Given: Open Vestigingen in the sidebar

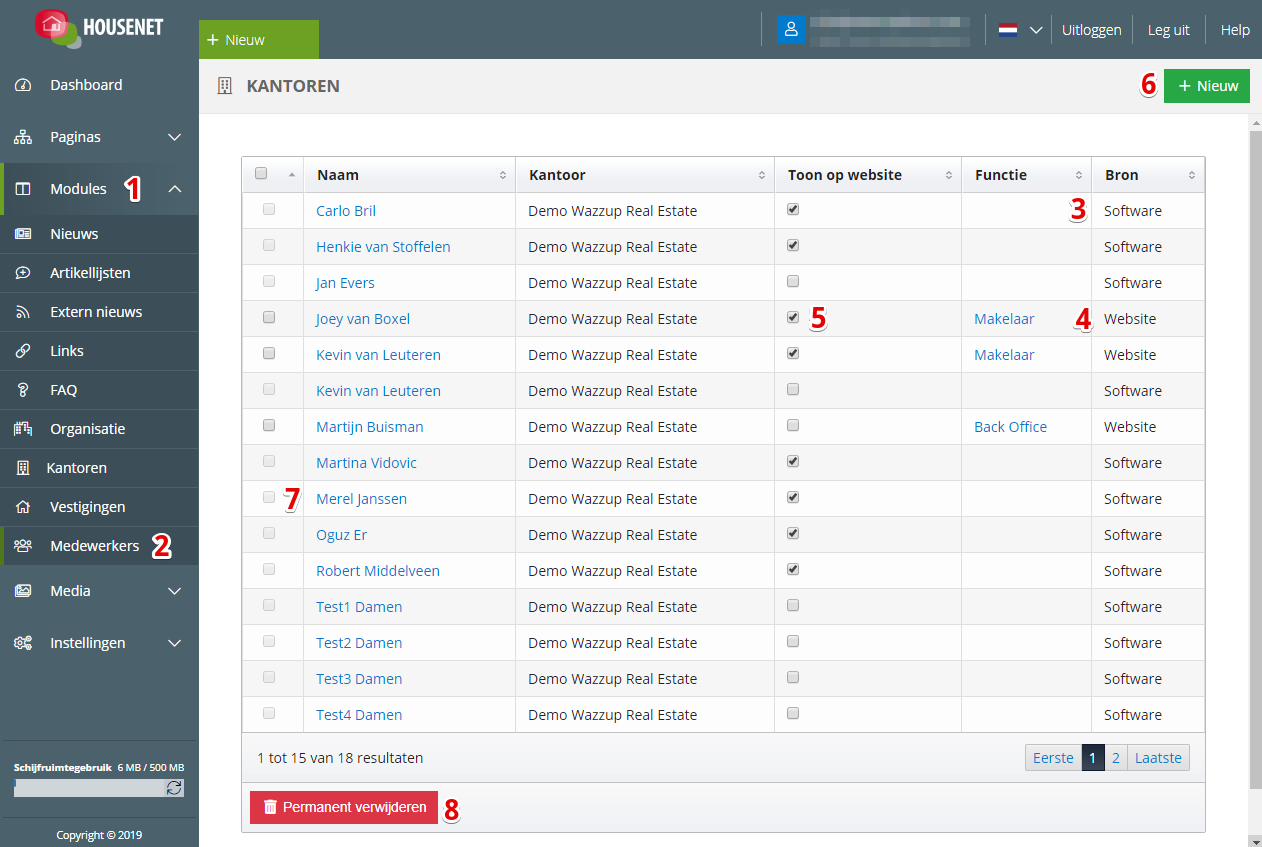Looking at the screenshot, I should coord(99,507).
